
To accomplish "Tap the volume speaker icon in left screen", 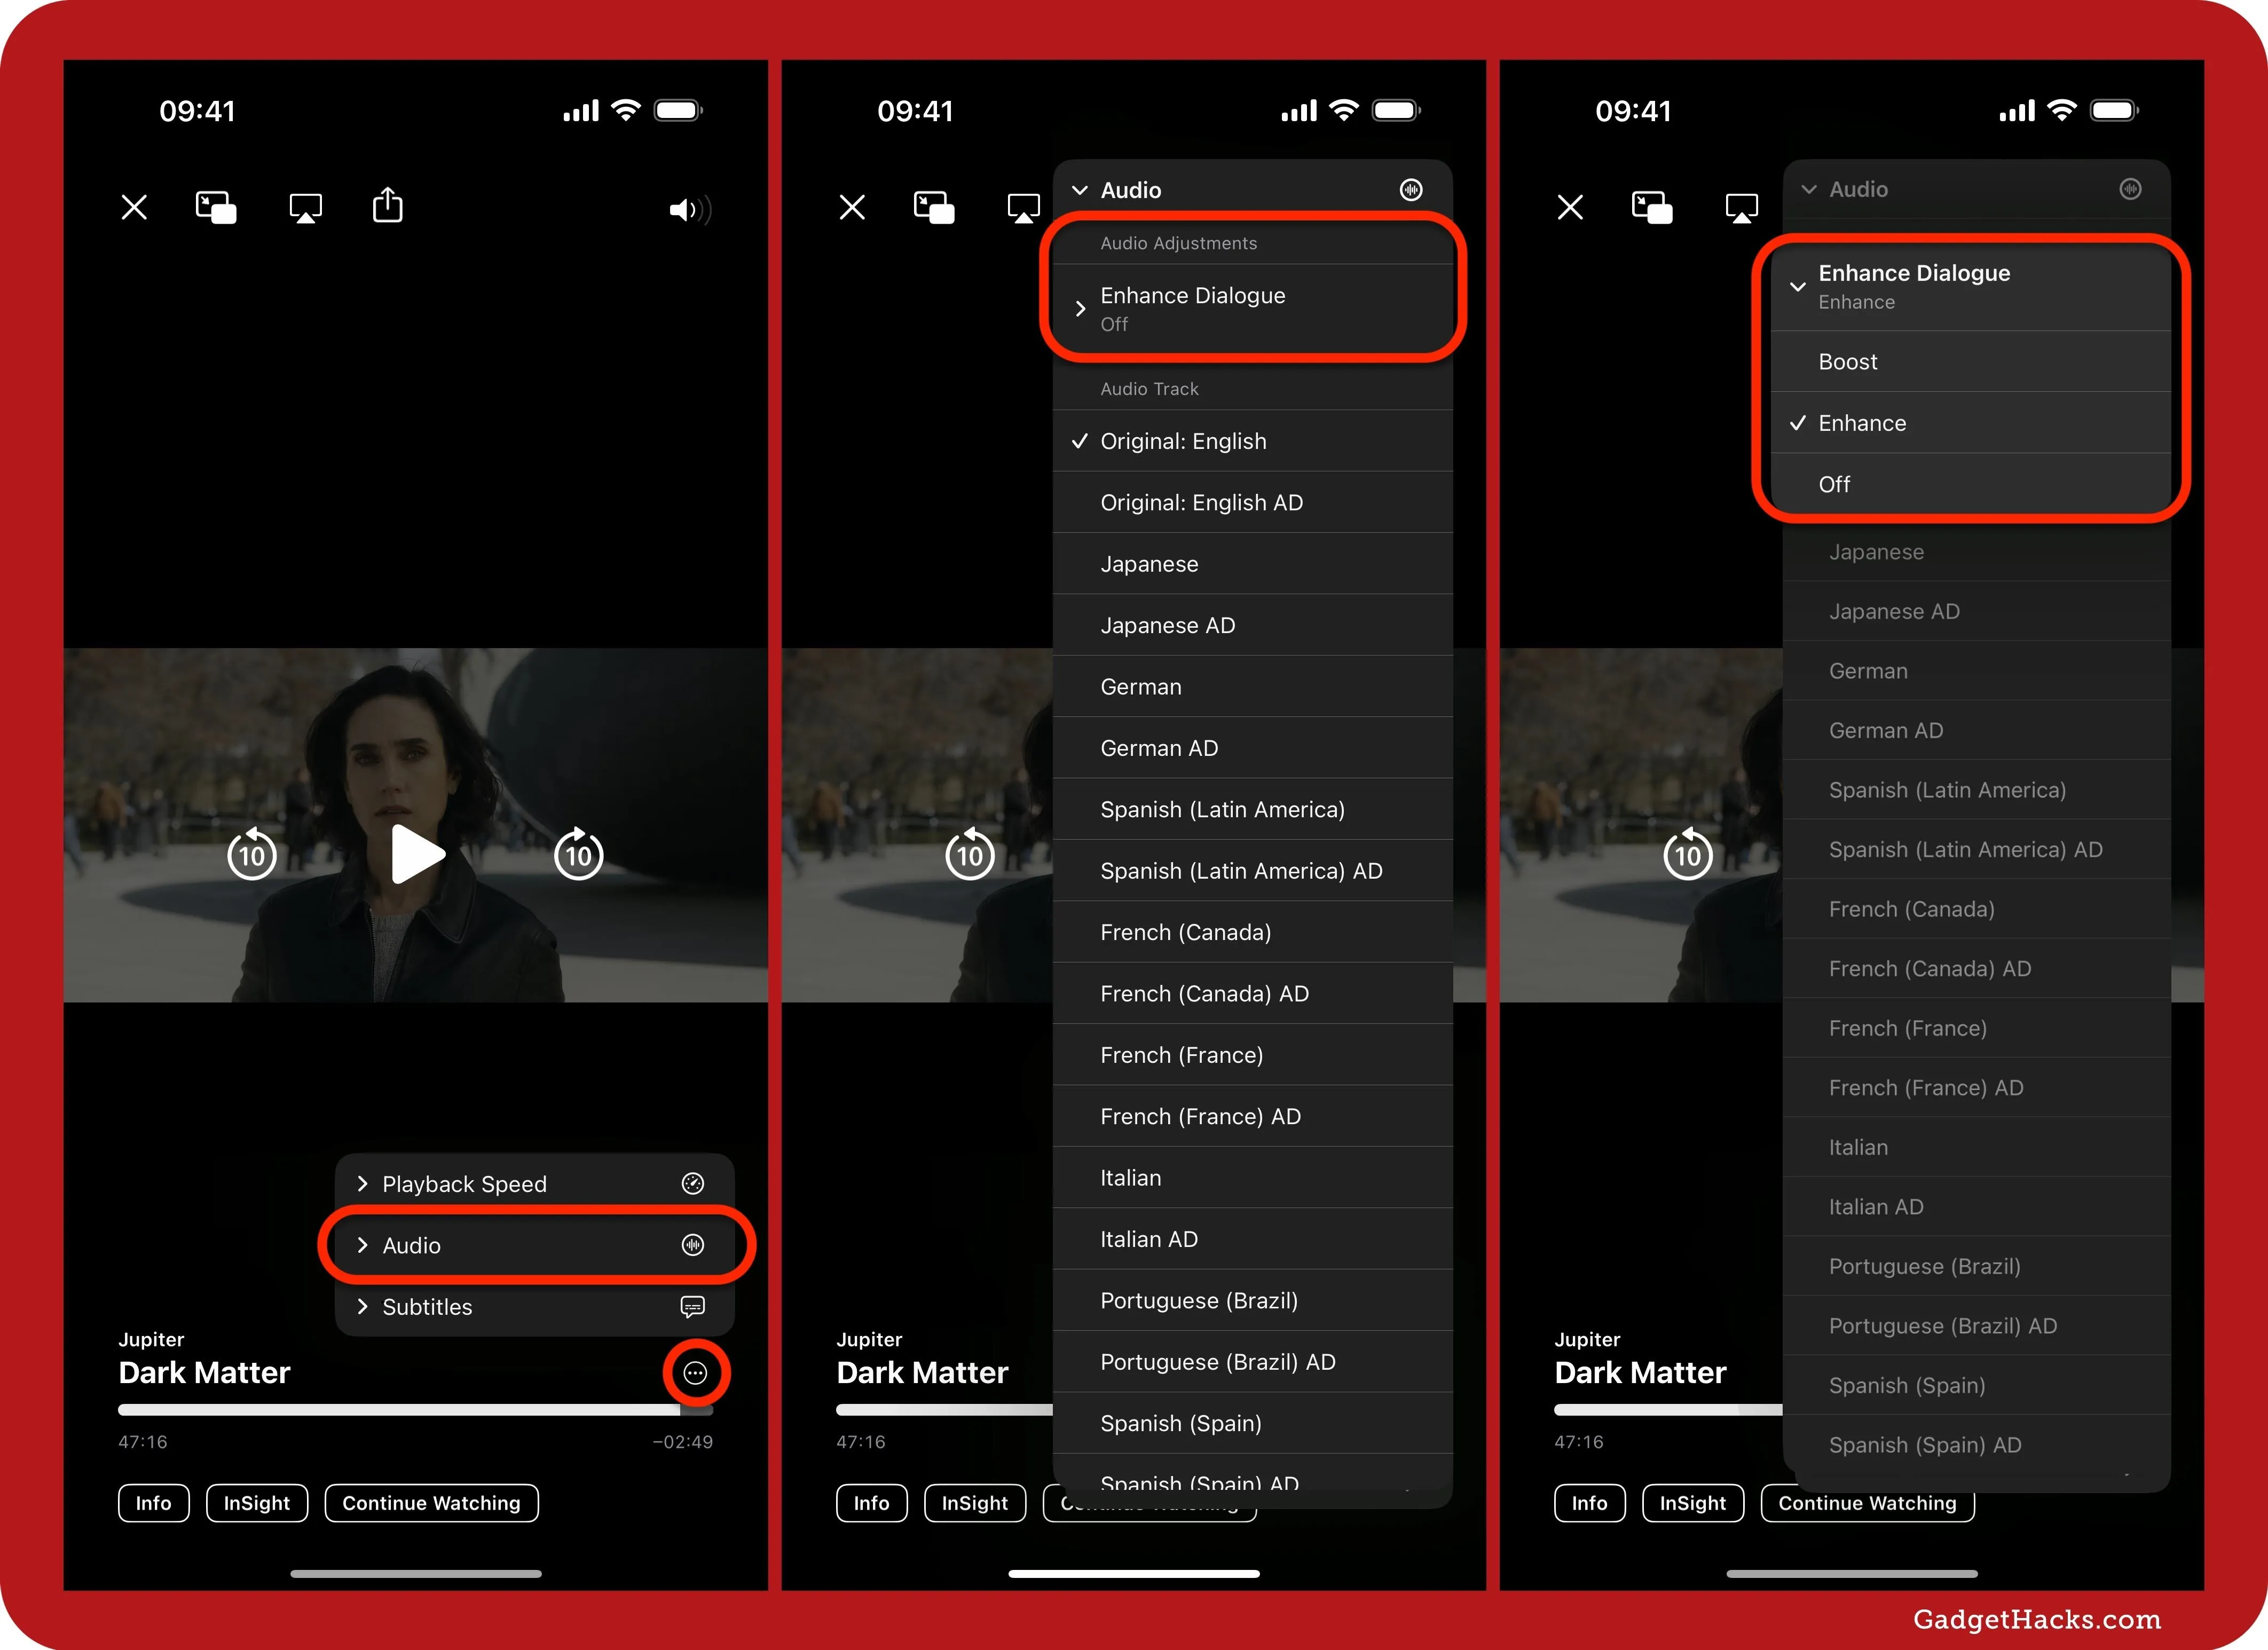I will [x=690, y=209].
